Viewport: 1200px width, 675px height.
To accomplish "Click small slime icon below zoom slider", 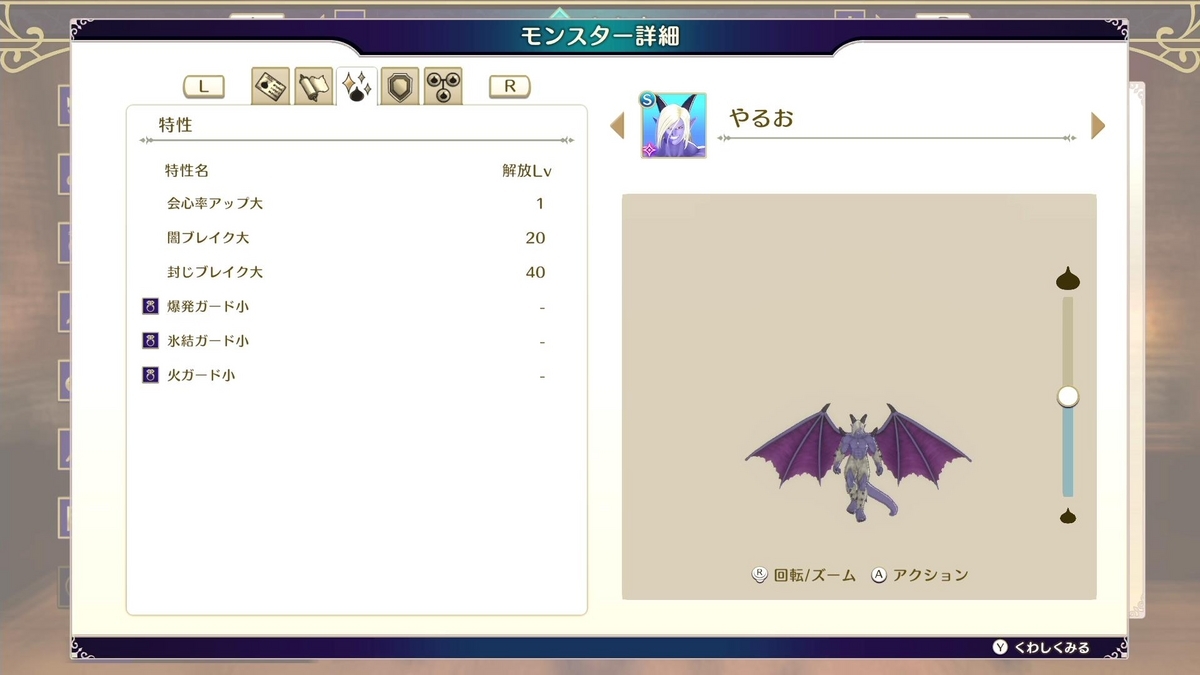I will coord(1068,516).
